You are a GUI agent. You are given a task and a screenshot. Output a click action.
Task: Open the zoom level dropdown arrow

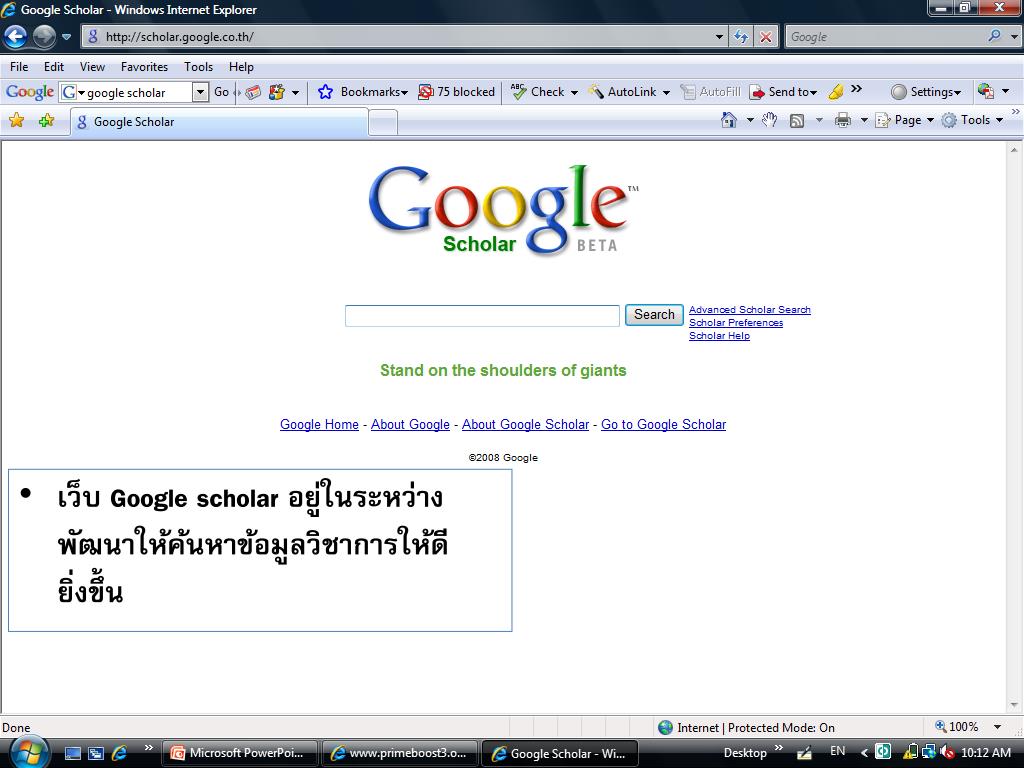coord(998,727)
